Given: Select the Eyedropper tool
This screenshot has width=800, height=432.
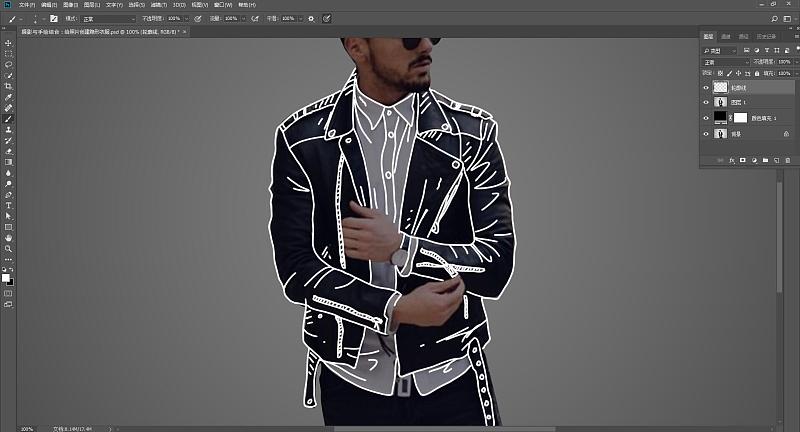Looking at the screenshot, I should (x=8, y=97).
